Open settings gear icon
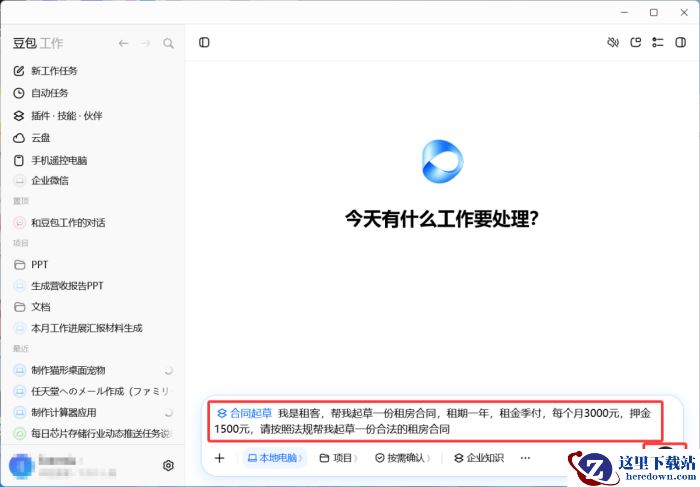The height and width of the screenshot is (487, 700). coord(168,466)
